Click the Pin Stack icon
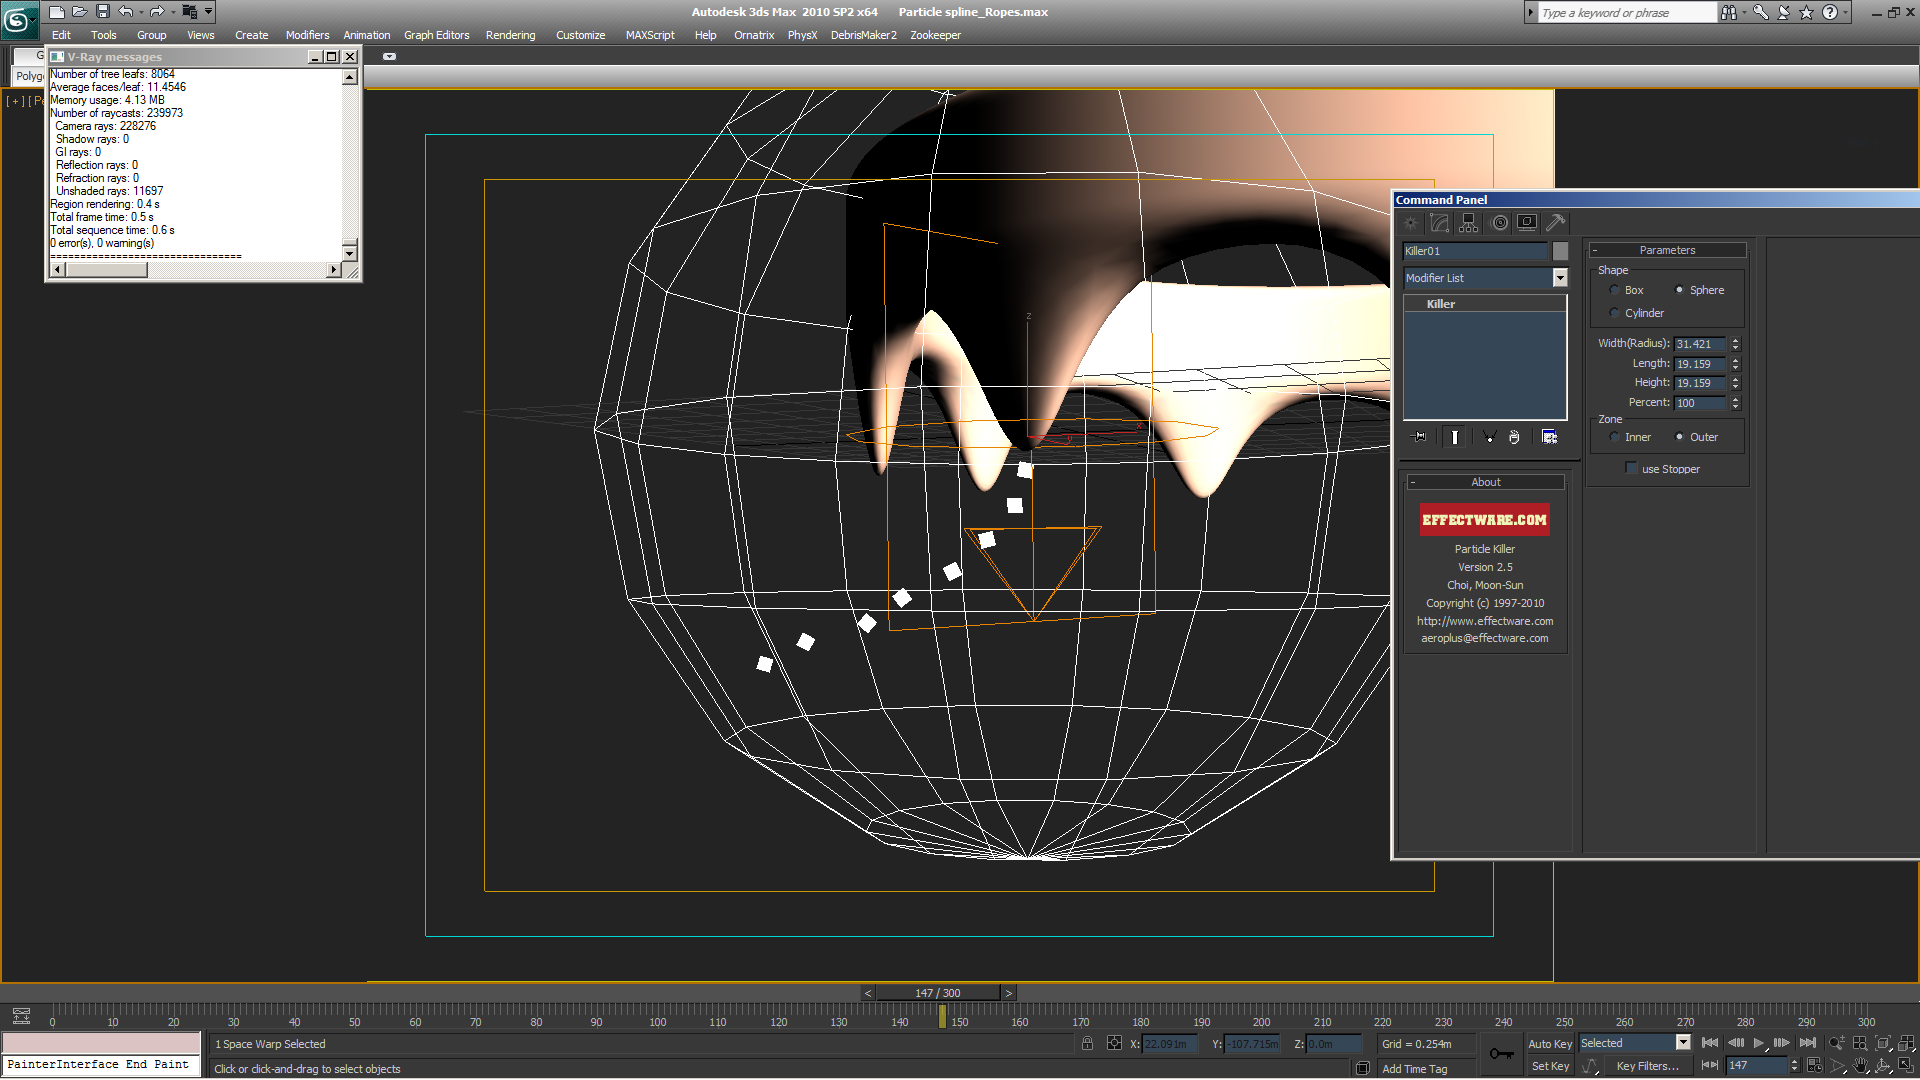This screenshot has height=1080, width=1920. point(1419,437)
